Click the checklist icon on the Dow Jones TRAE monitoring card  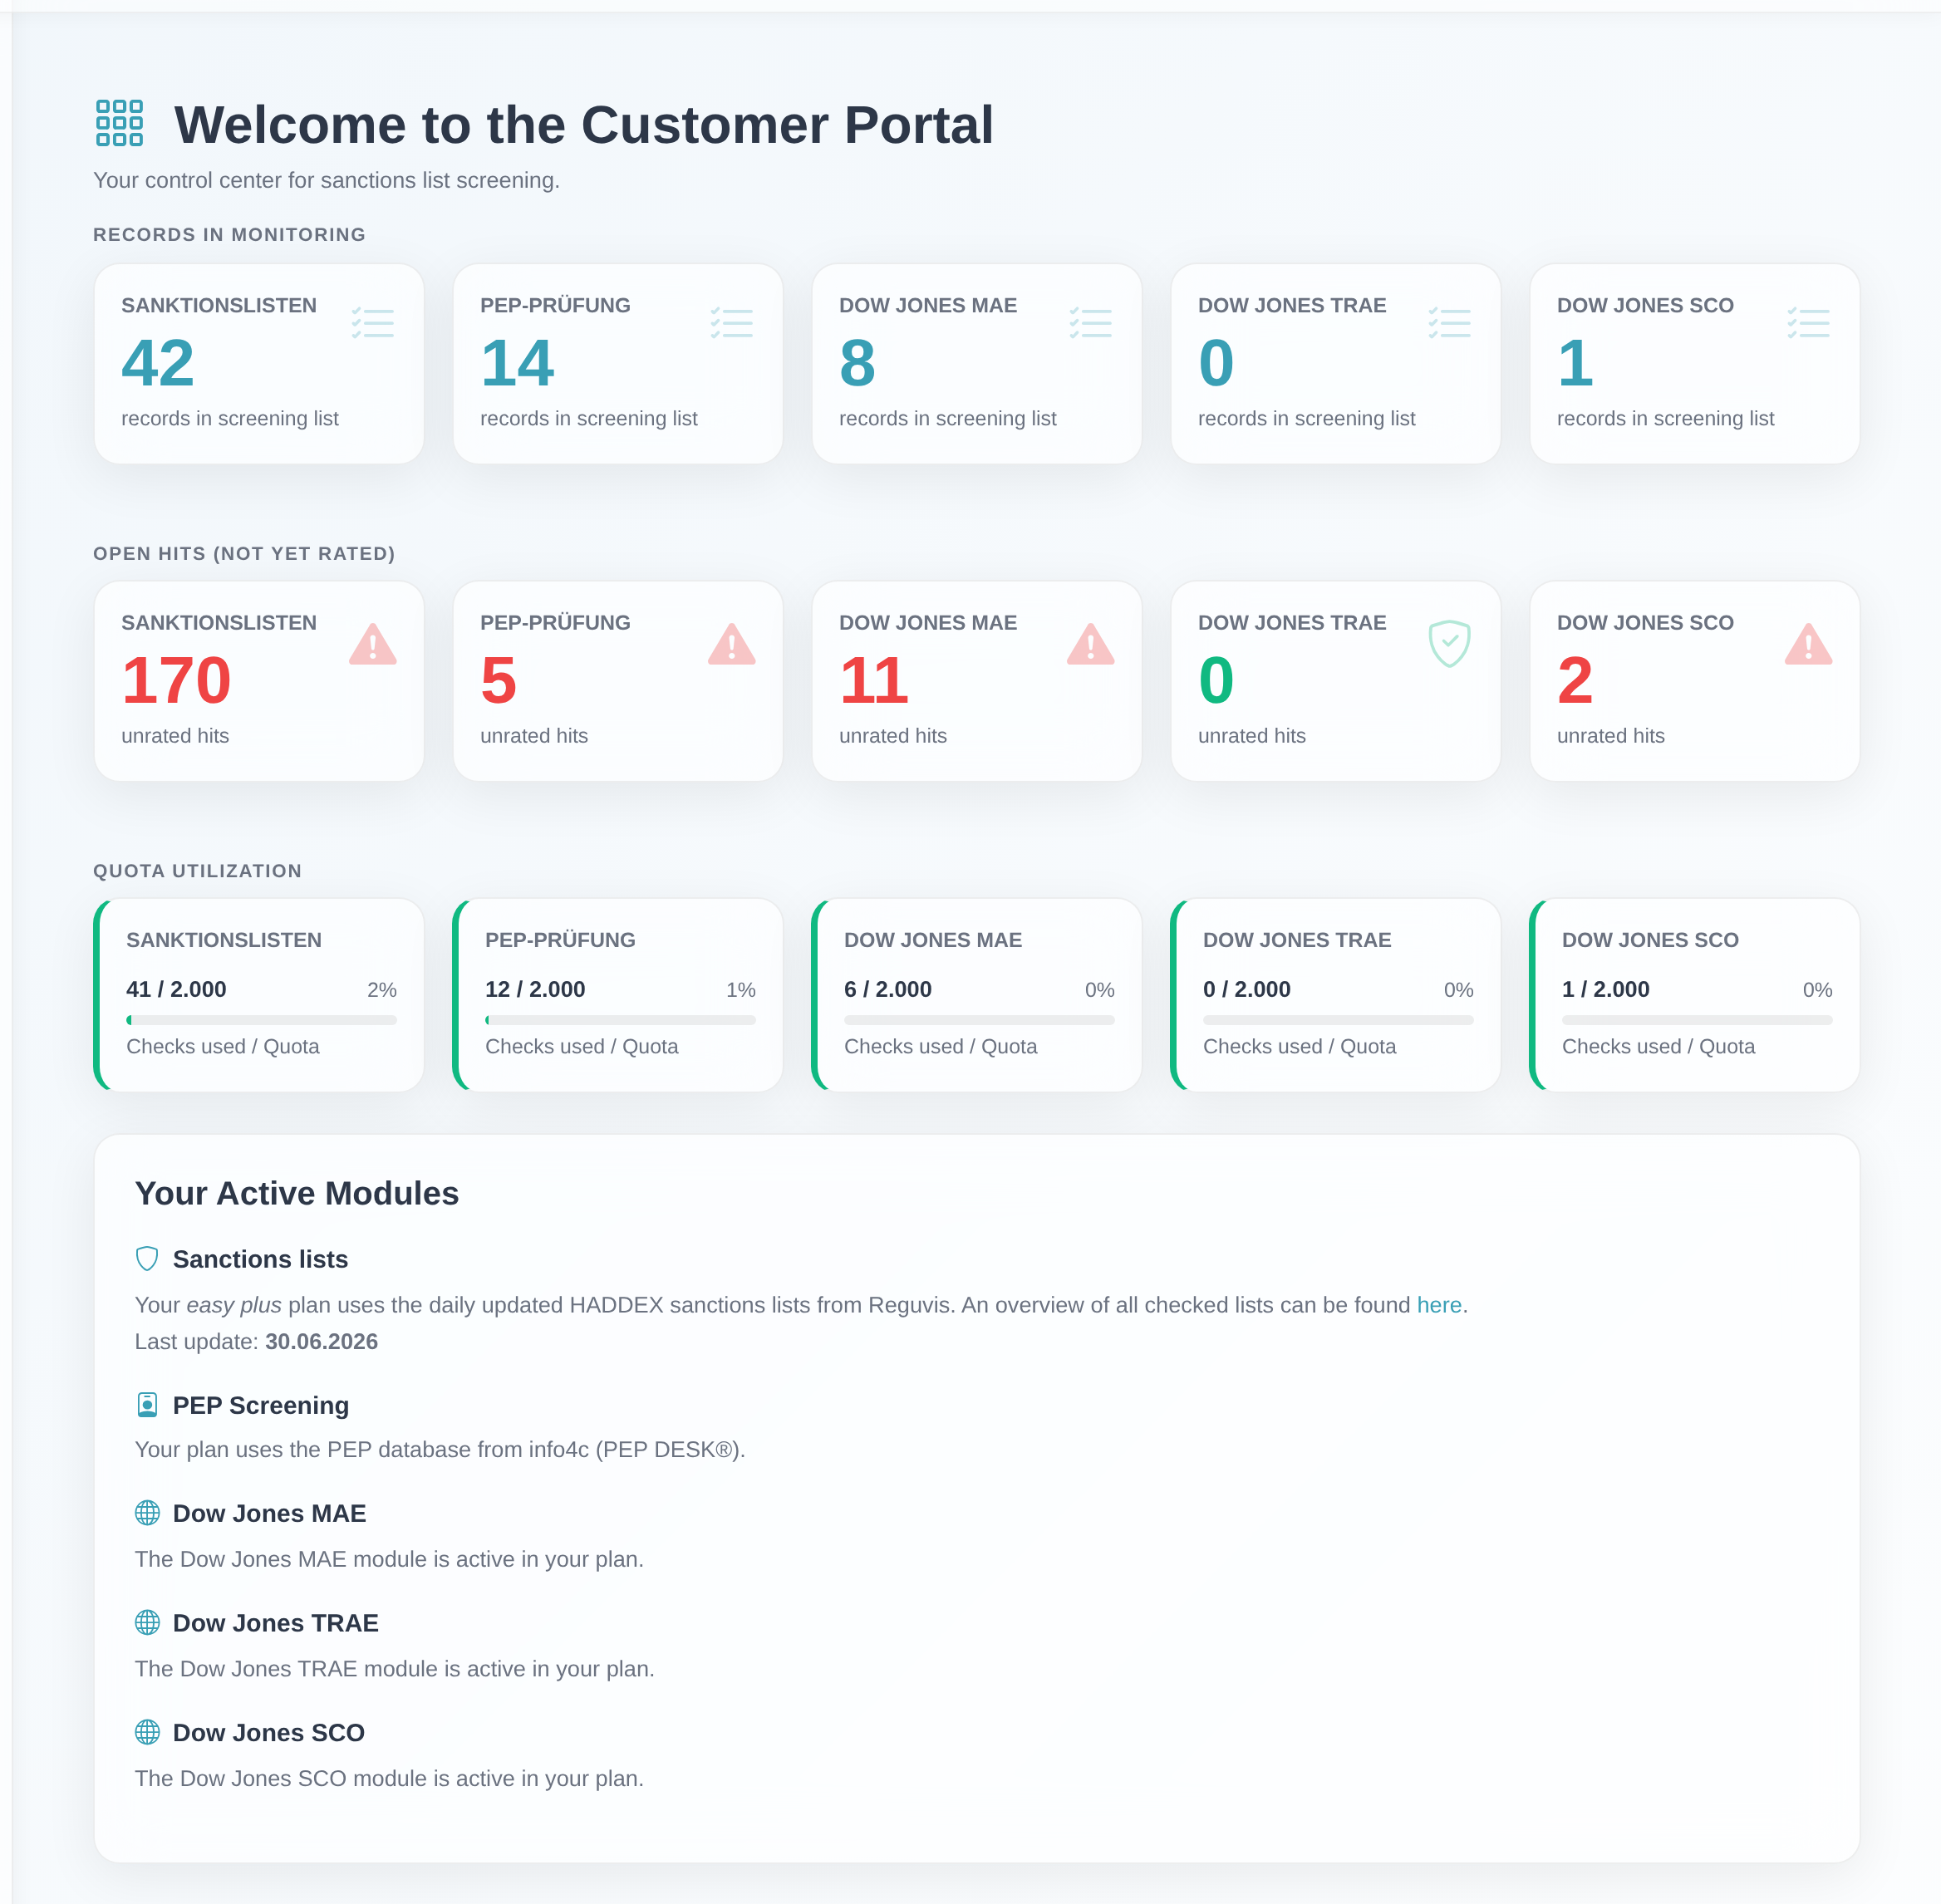1450,323
